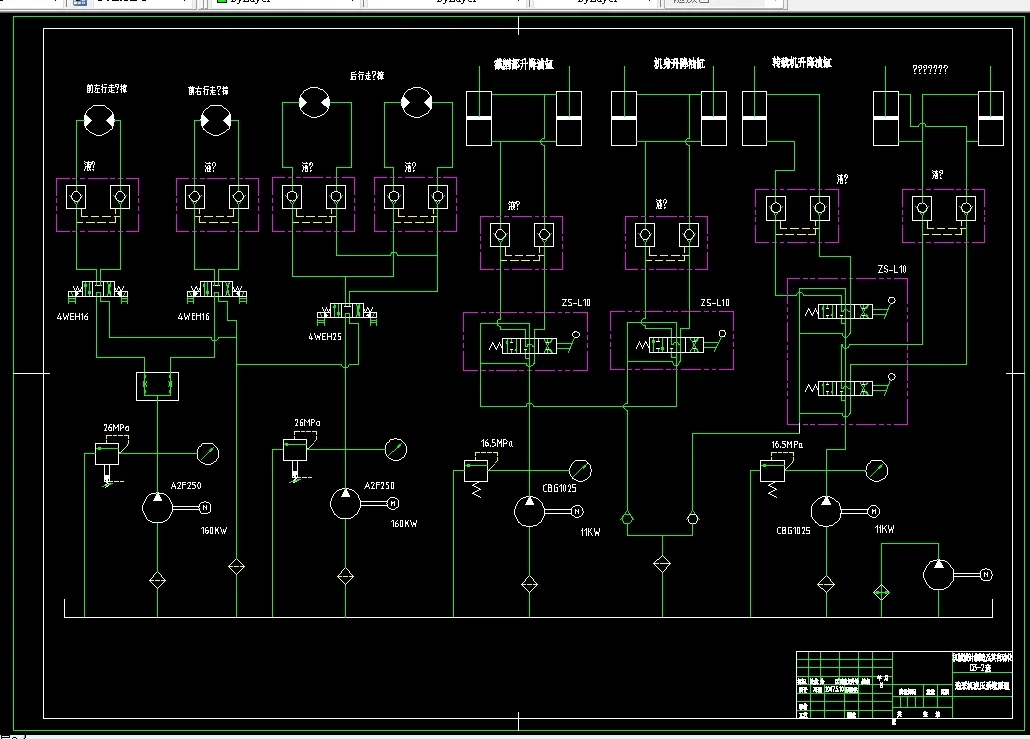Image resolution: width=1030 pixels, height=739 pixels.
Task: Select the 160KW label under the 4WEH25 pump
Action: click(404, 524)
